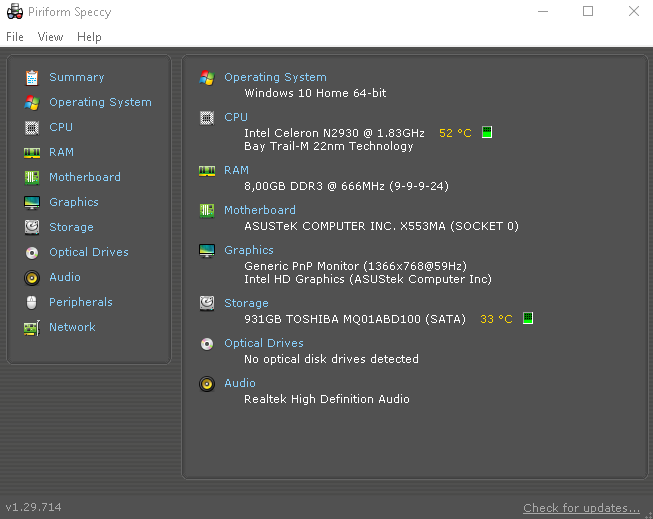The height and width of the screenshot is (519, 653).
Task: Click the Graphics heading link in summary
Action: click(x=249, y=250)
